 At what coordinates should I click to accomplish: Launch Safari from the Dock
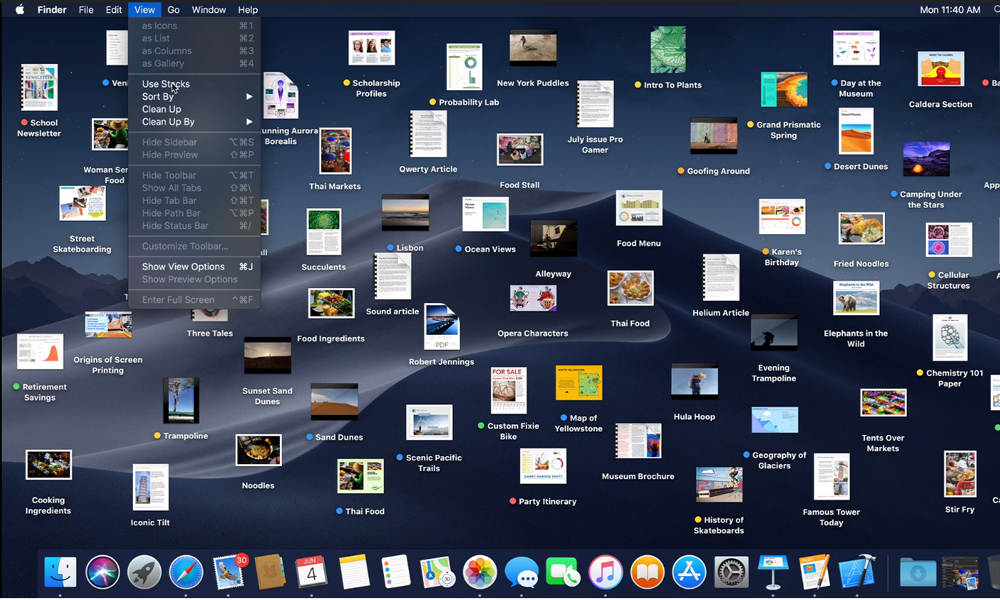[x=186, y=572]
